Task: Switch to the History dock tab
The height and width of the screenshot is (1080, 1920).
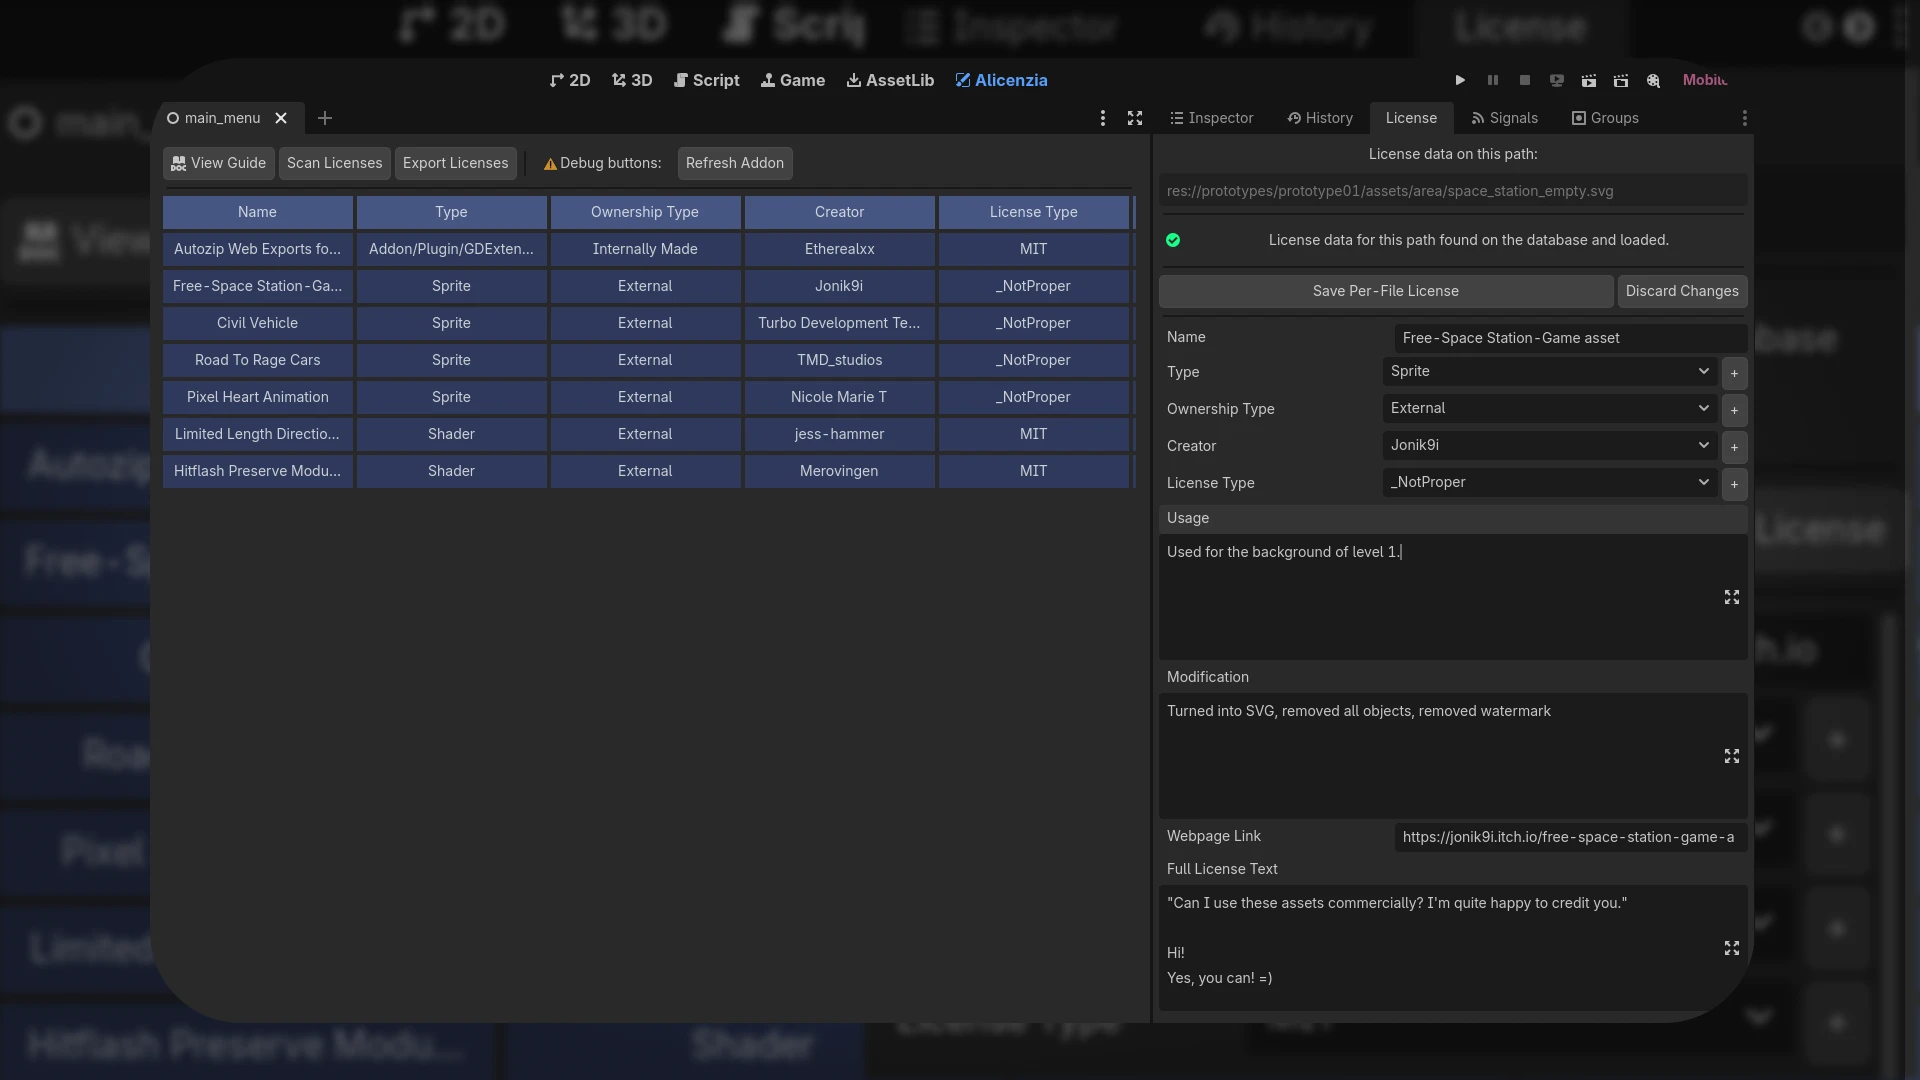Action: [1320, 118]
